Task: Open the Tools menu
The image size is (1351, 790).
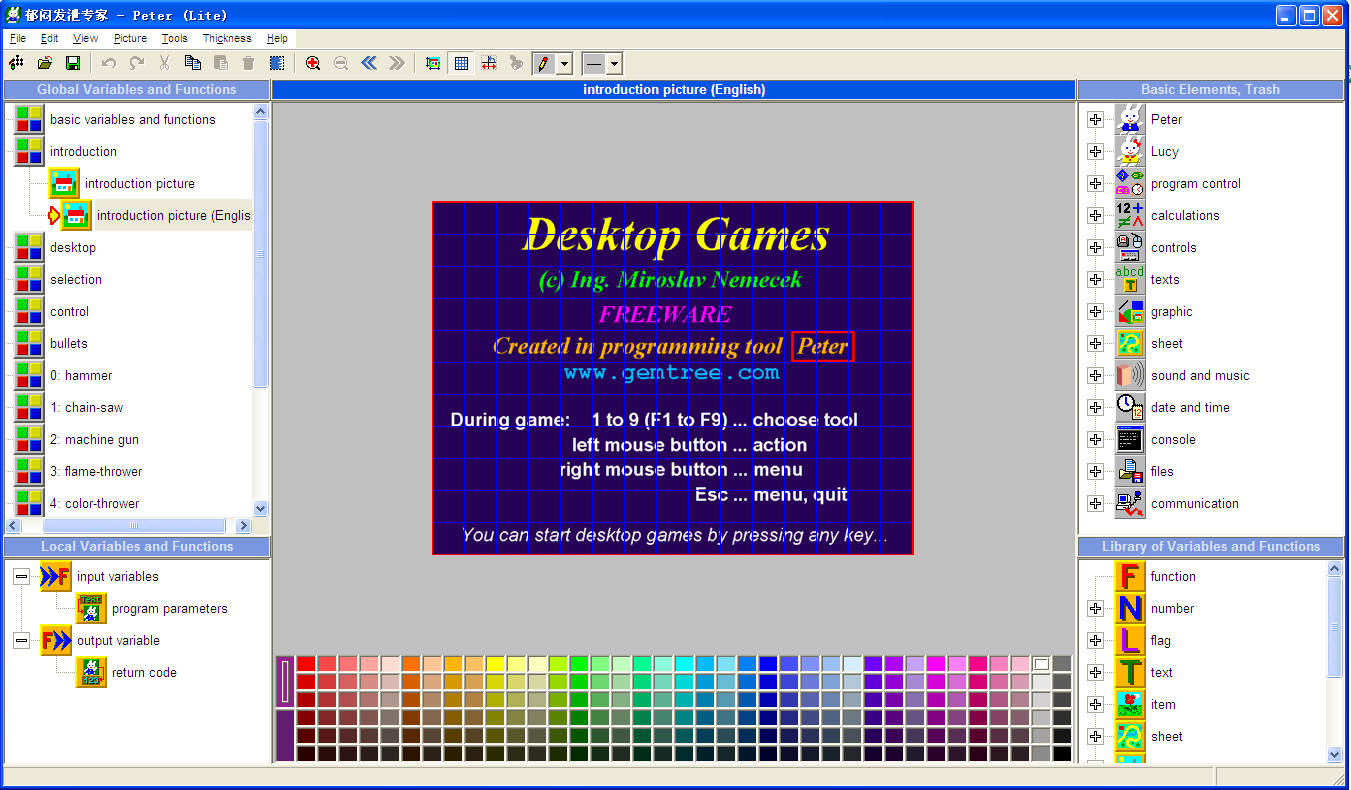Action: [x=175, y=38]
